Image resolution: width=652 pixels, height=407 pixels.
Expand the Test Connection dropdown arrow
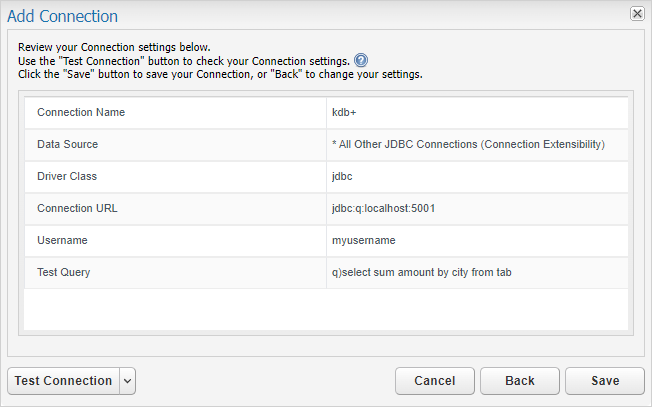tap(128, 380)
